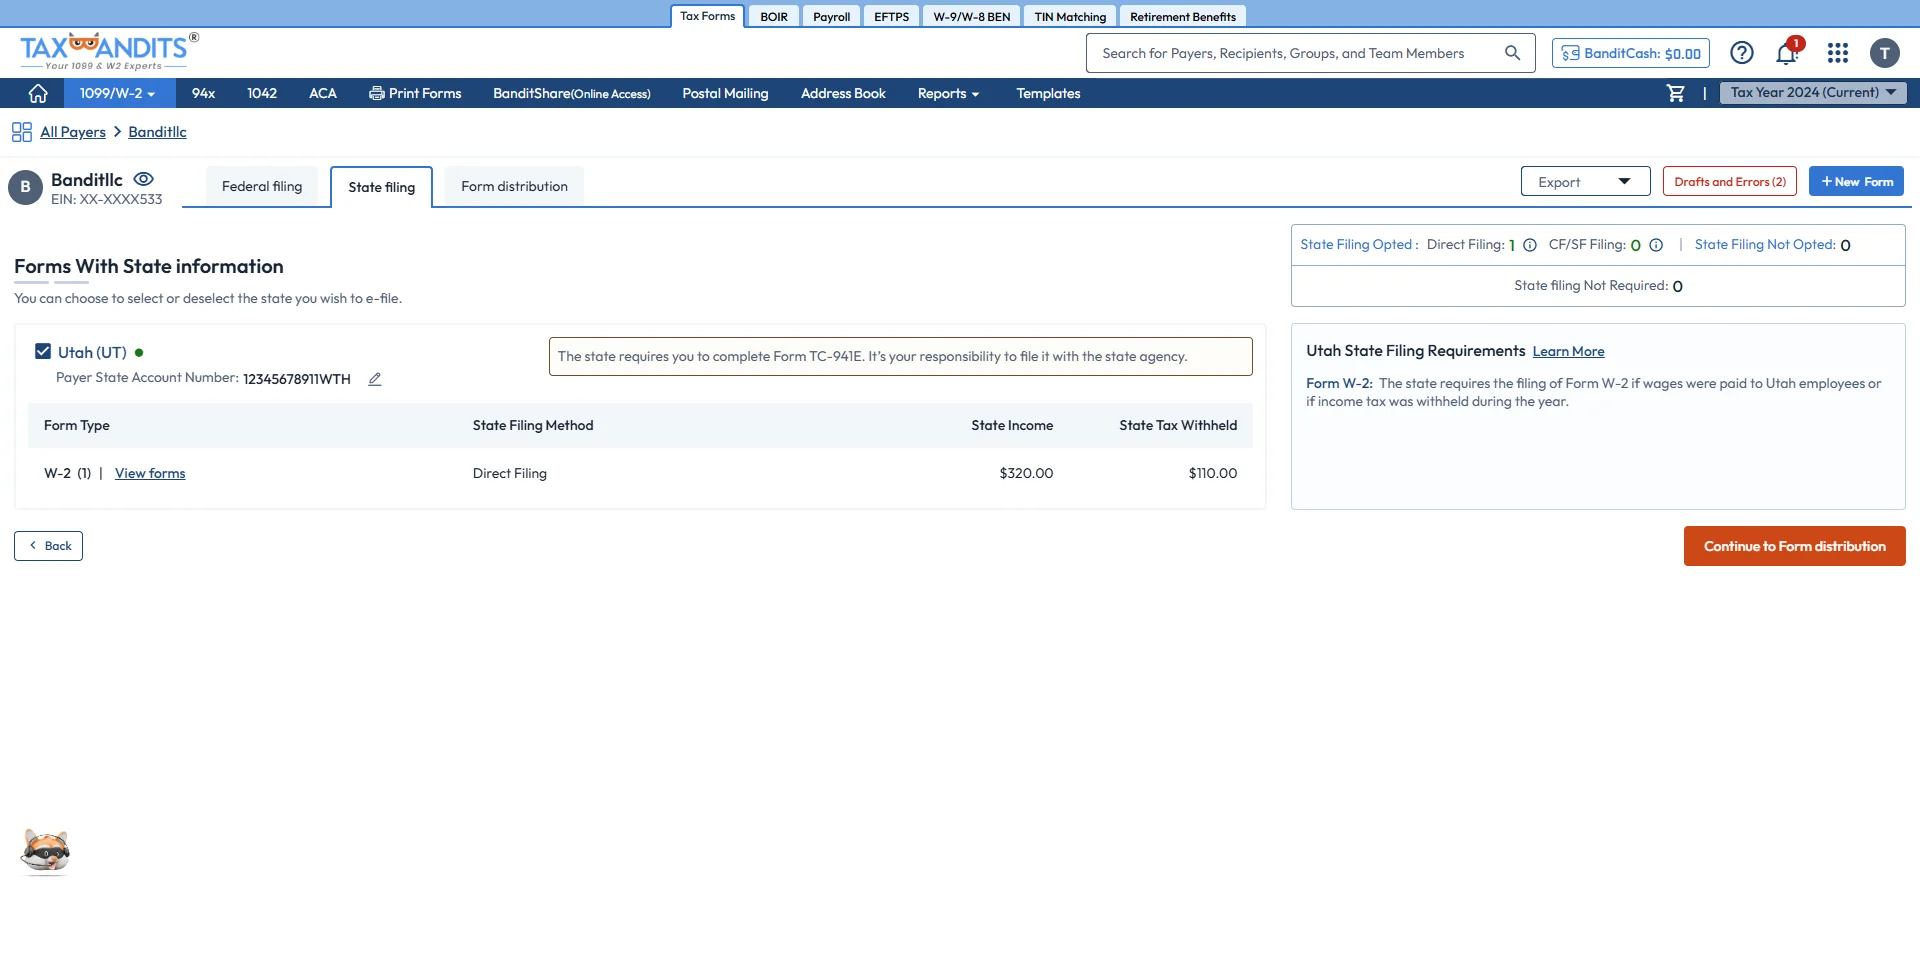Open the View forms link
The height and width of the screenshot is (953, 1920).
pos(150,473)
